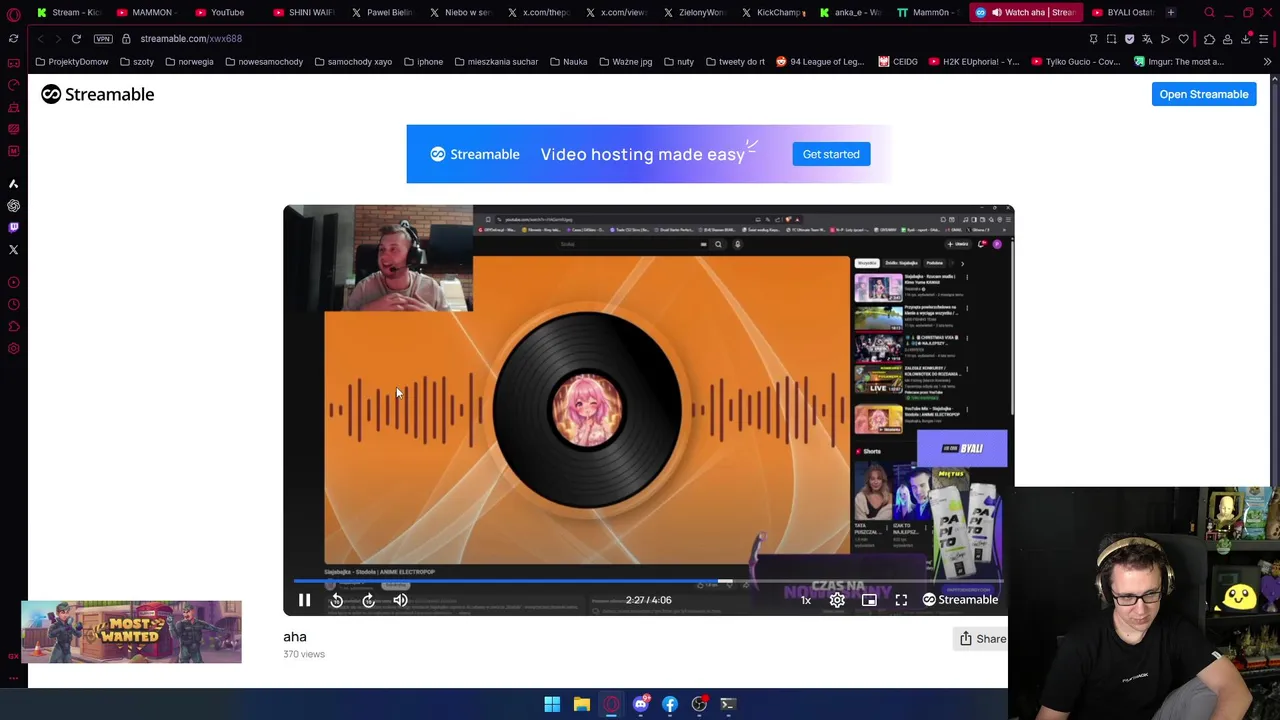Click the pin icon in address bar
The image size is (1280, 720).
[x=1093, y=39]
